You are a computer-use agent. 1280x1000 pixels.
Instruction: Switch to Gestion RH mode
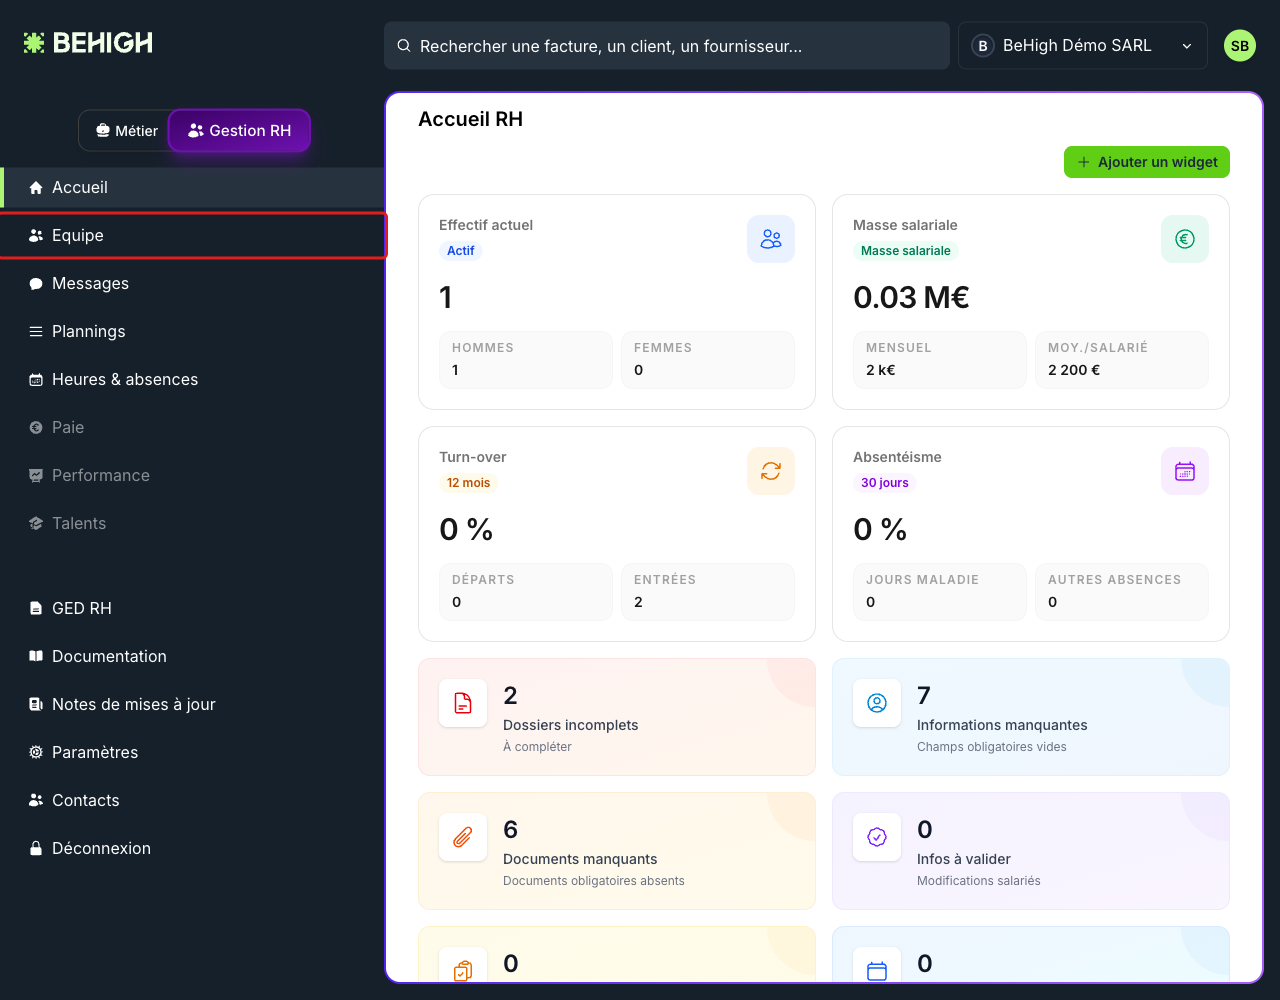pyautogui.click(x=240, y=131)
